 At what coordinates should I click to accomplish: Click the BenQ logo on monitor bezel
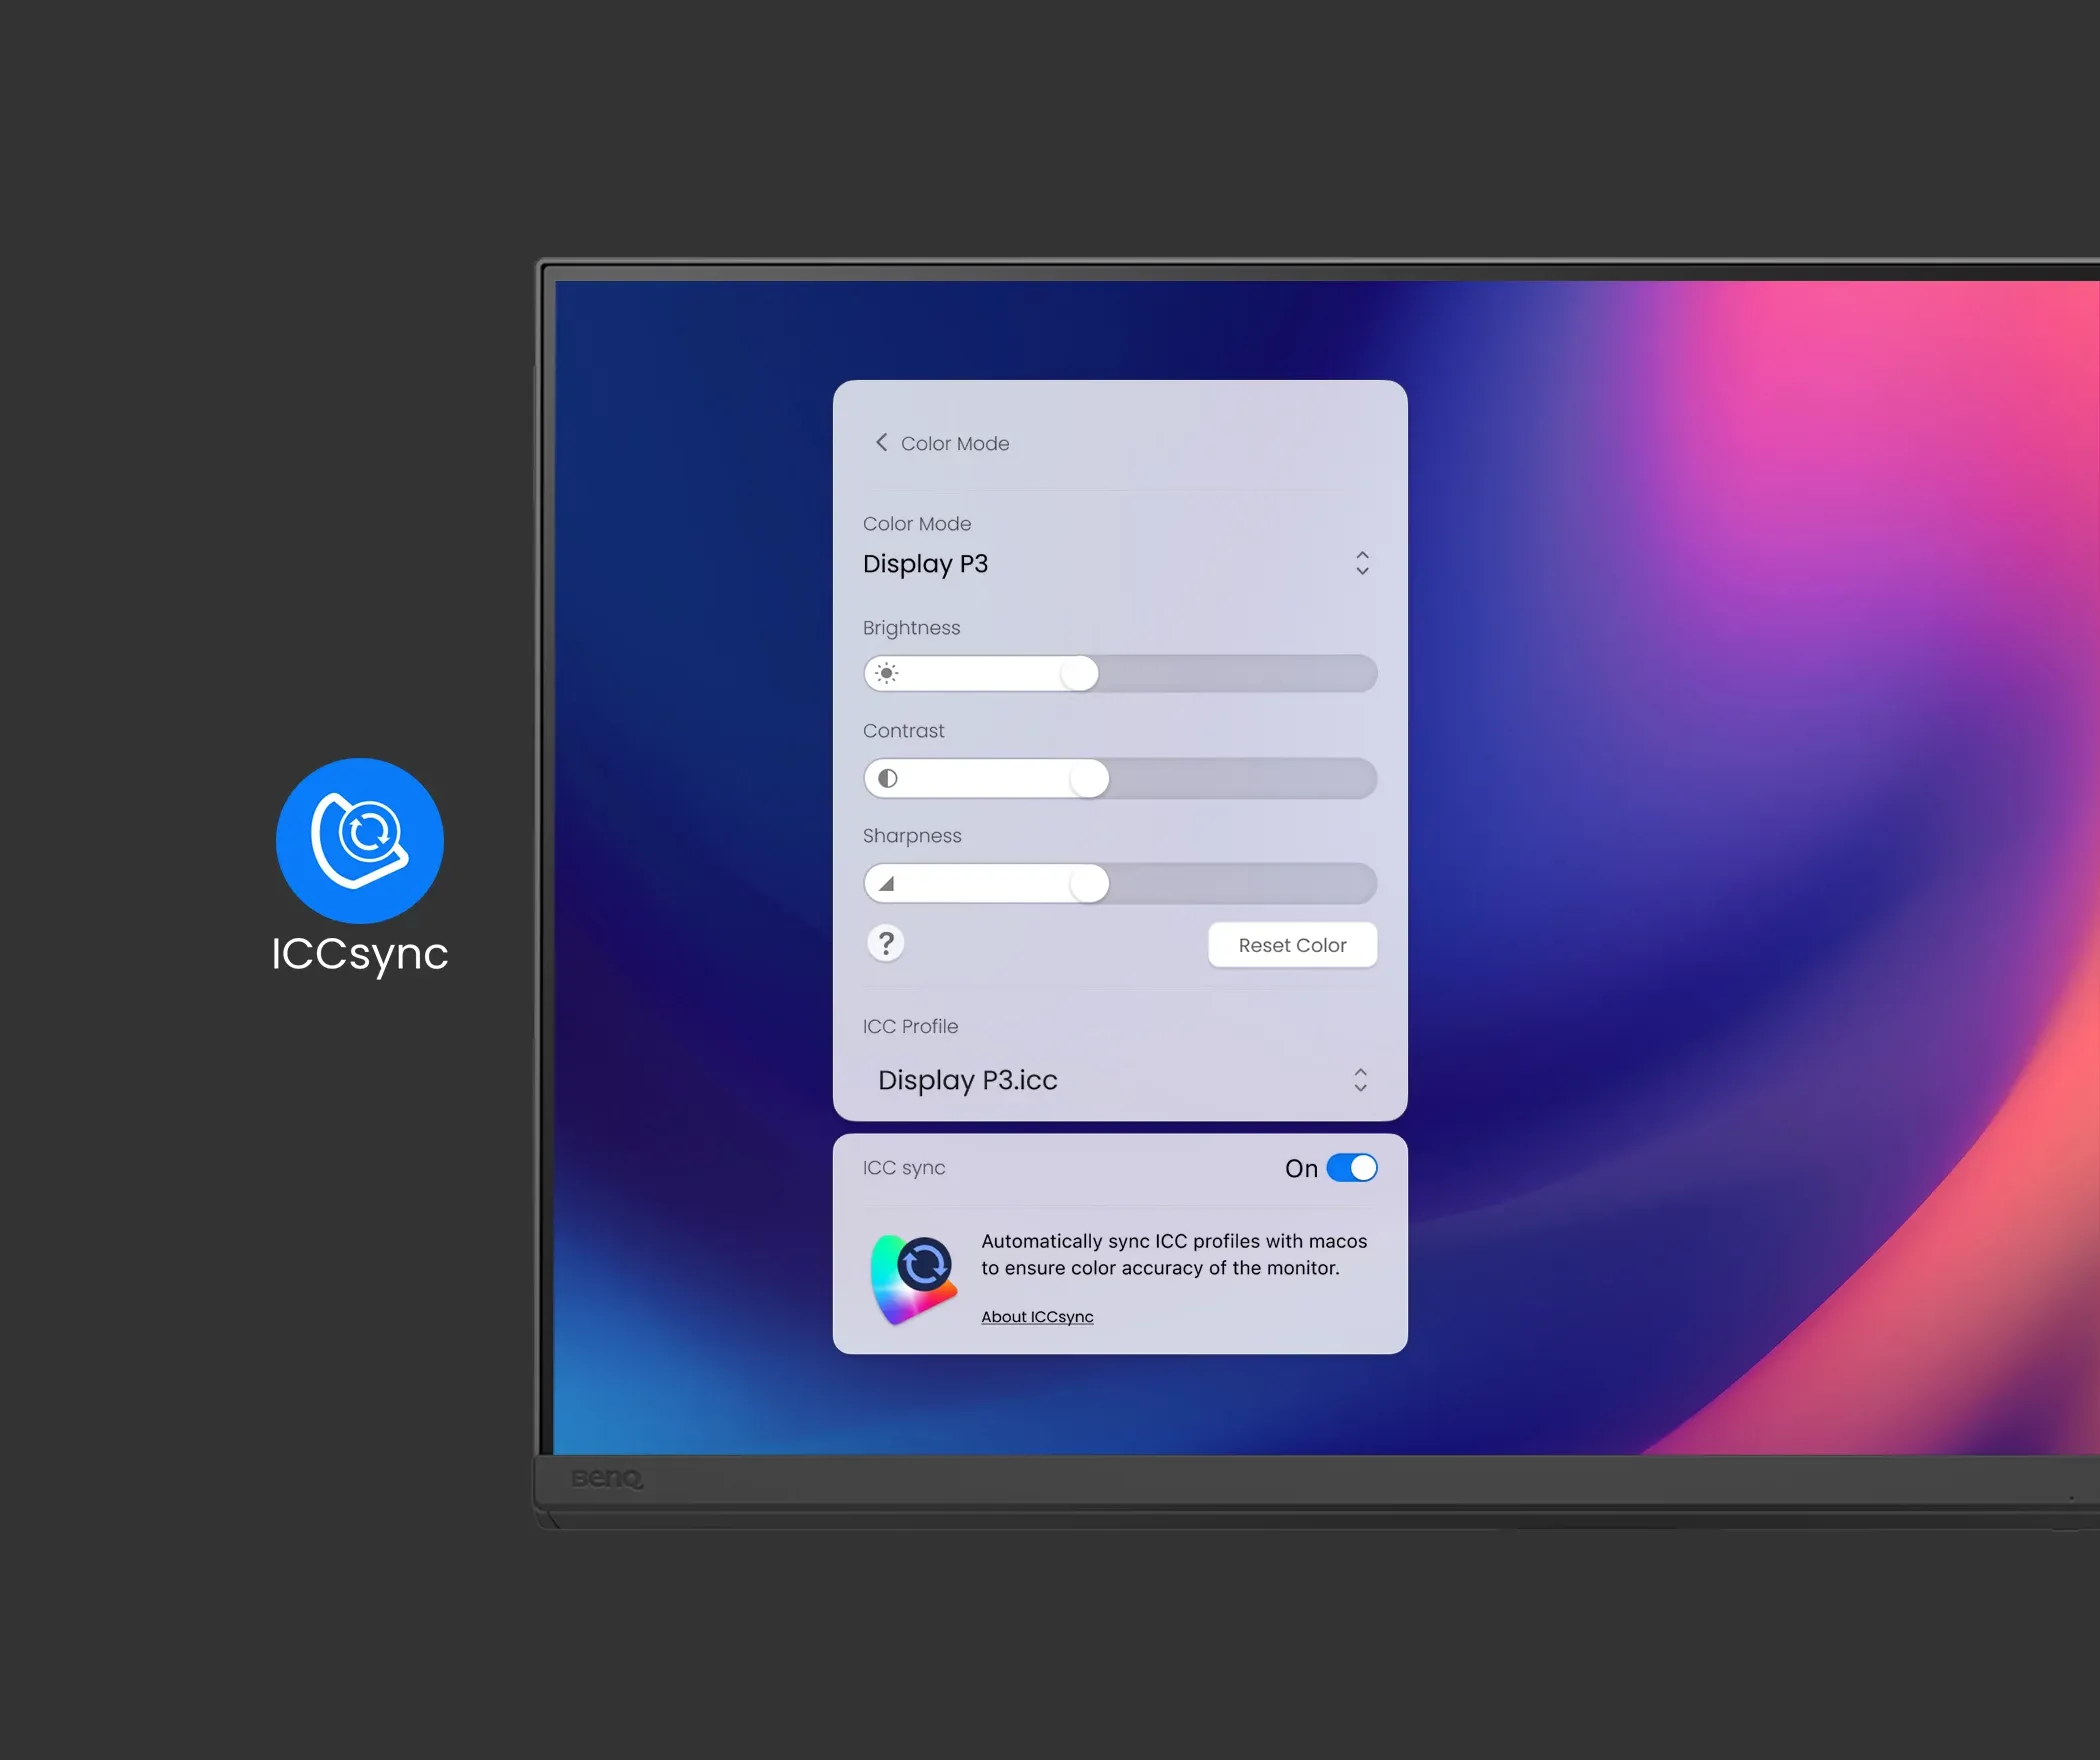[607, 1478]
